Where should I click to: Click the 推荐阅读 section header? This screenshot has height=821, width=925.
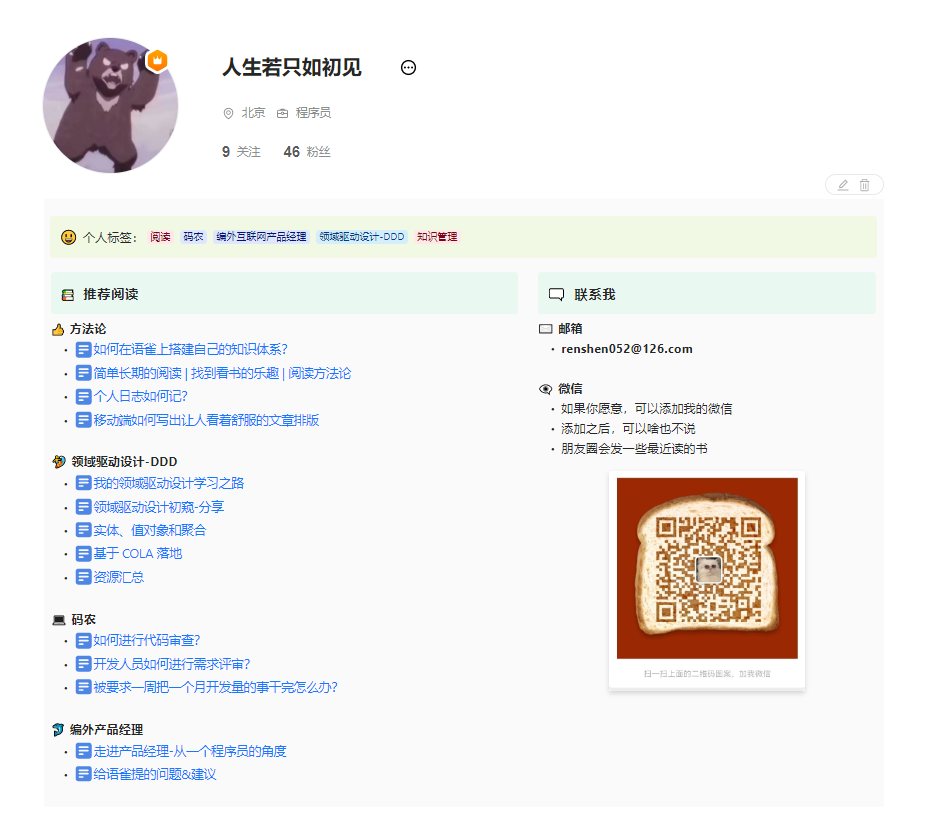pyautogui.click(x=284, y=294)
